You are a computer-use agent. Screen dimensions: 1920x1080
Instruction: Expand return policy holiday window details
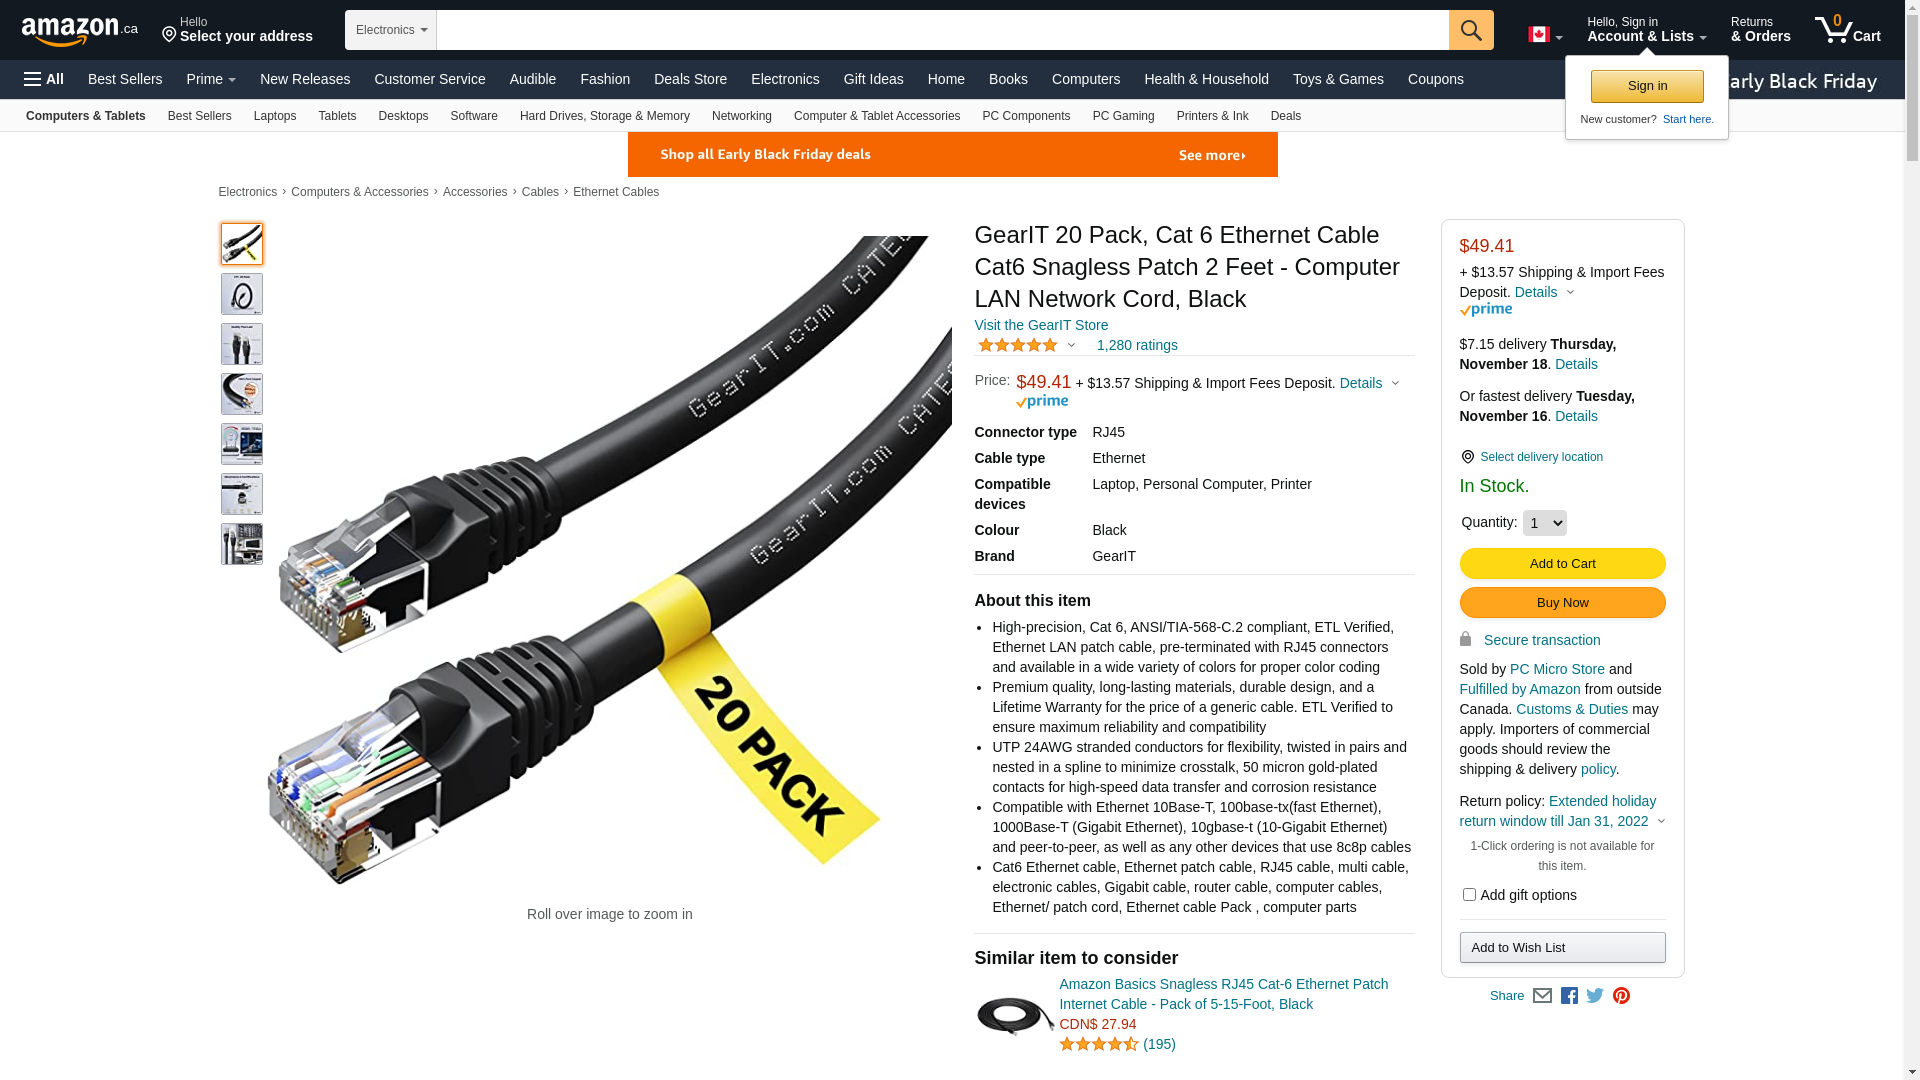pyautogui.click(x=1661, y=822)
